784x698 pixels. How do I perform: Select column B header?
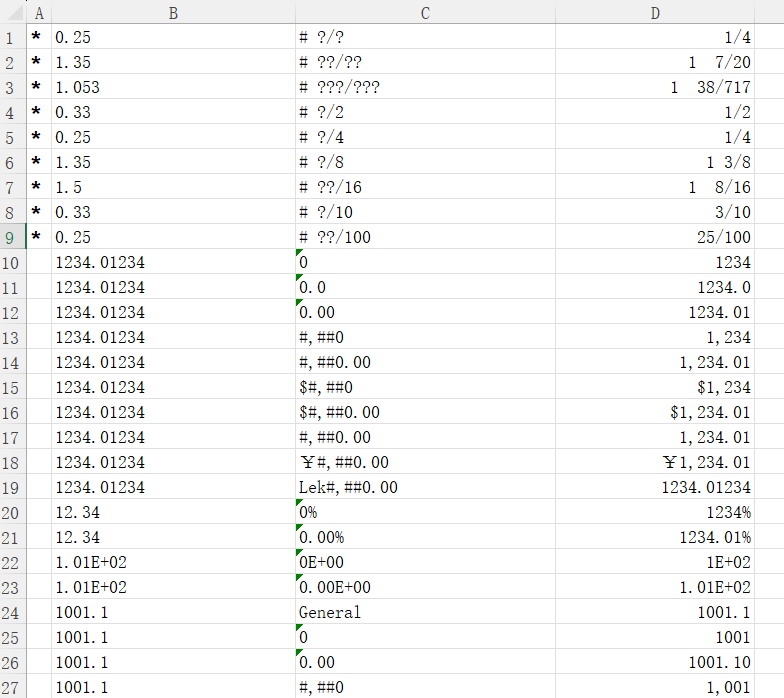click(x=173, y=13)
